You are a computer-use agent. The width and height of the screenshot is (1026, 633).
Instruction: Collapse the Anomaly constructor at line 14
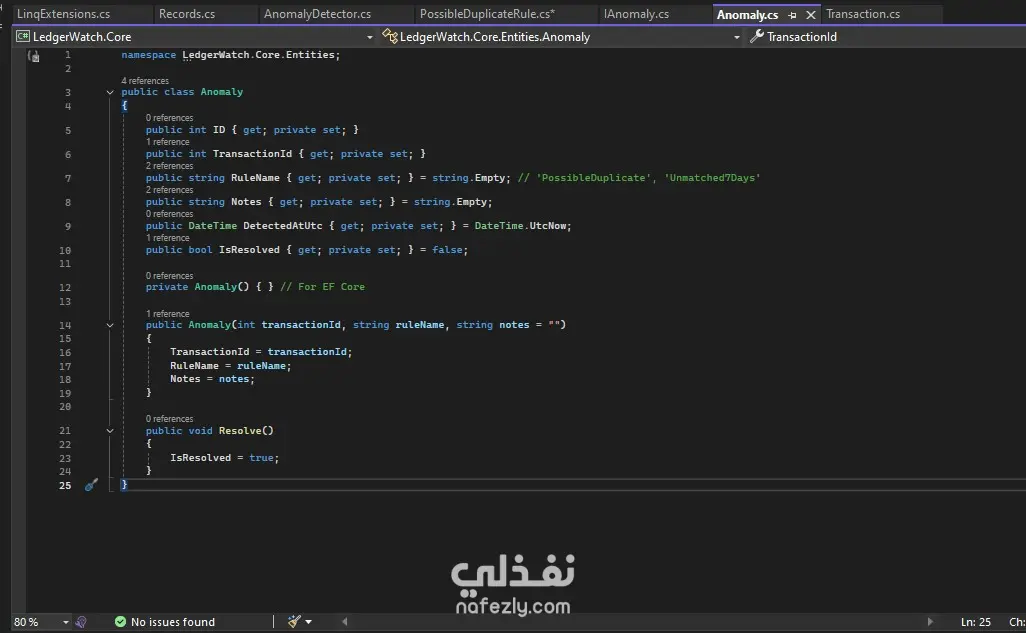(x=110, y=325)
